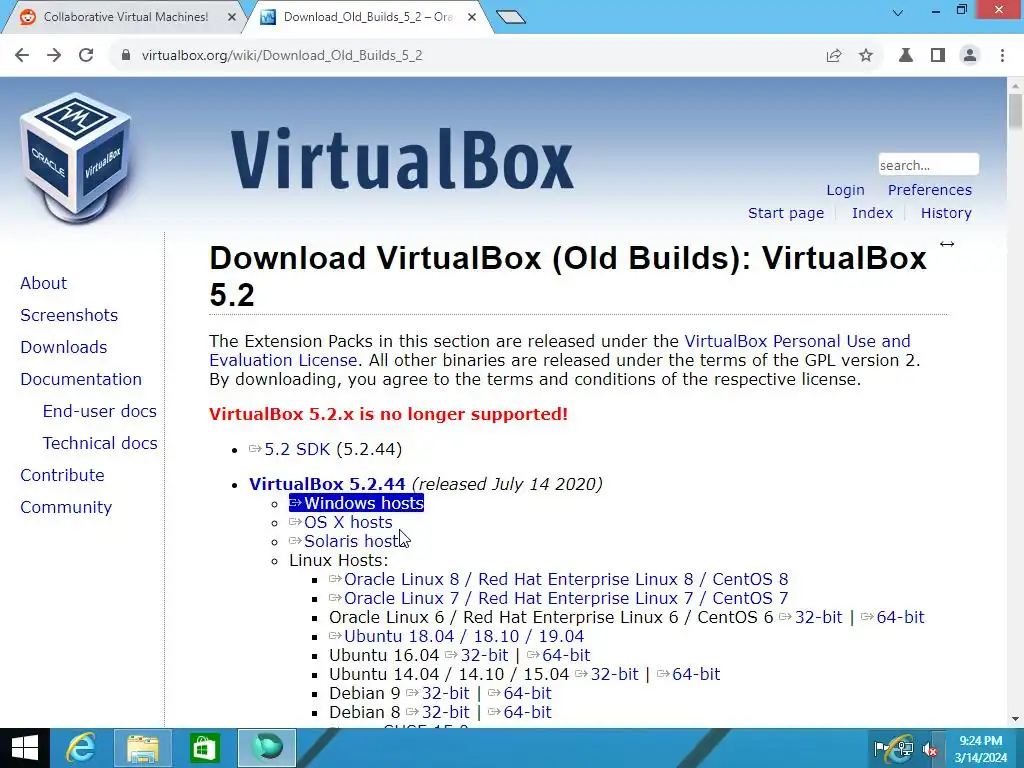1024x768 pixels.
Task: Click the VirtualBox cube logo
Action: pos(75,158)
